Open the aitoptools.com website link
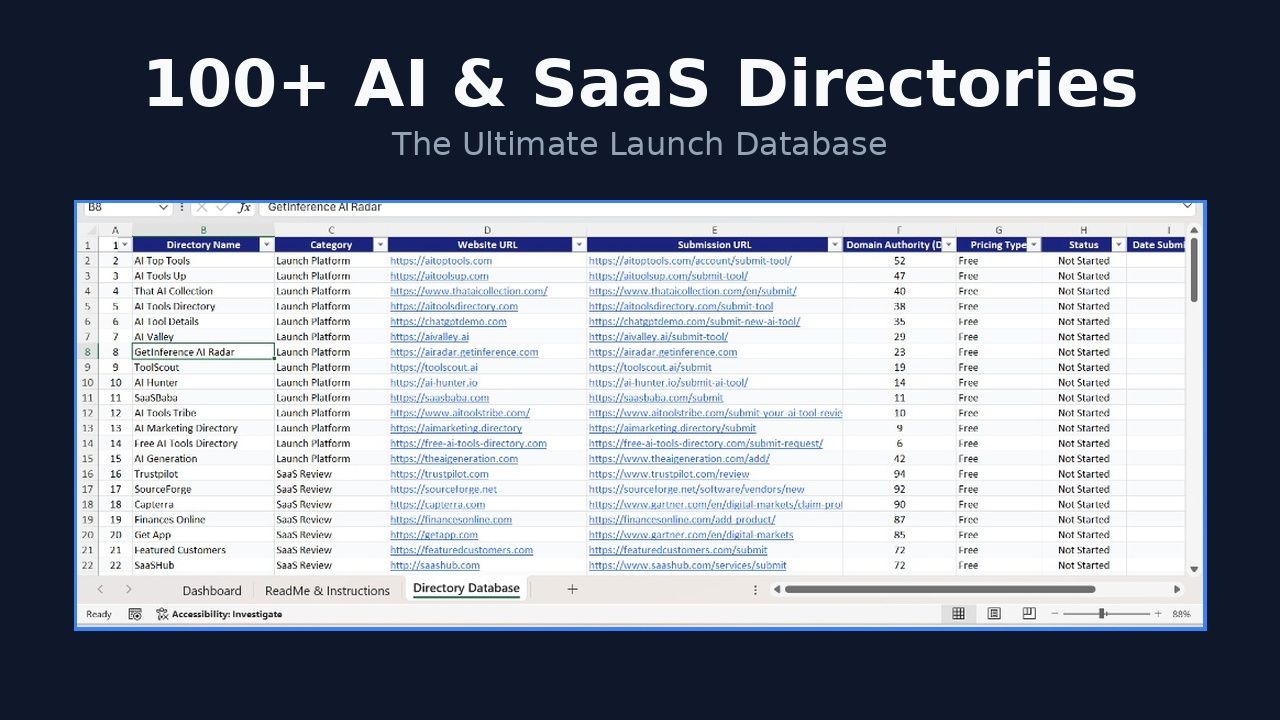 [x=441, y=261]
